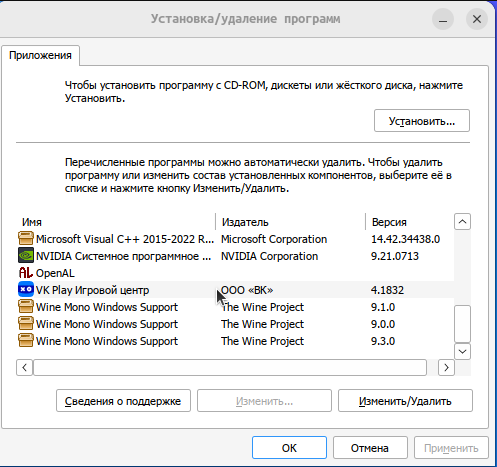Click version 14.42.34438.0

pyautogui.click(x=405, y=239)
